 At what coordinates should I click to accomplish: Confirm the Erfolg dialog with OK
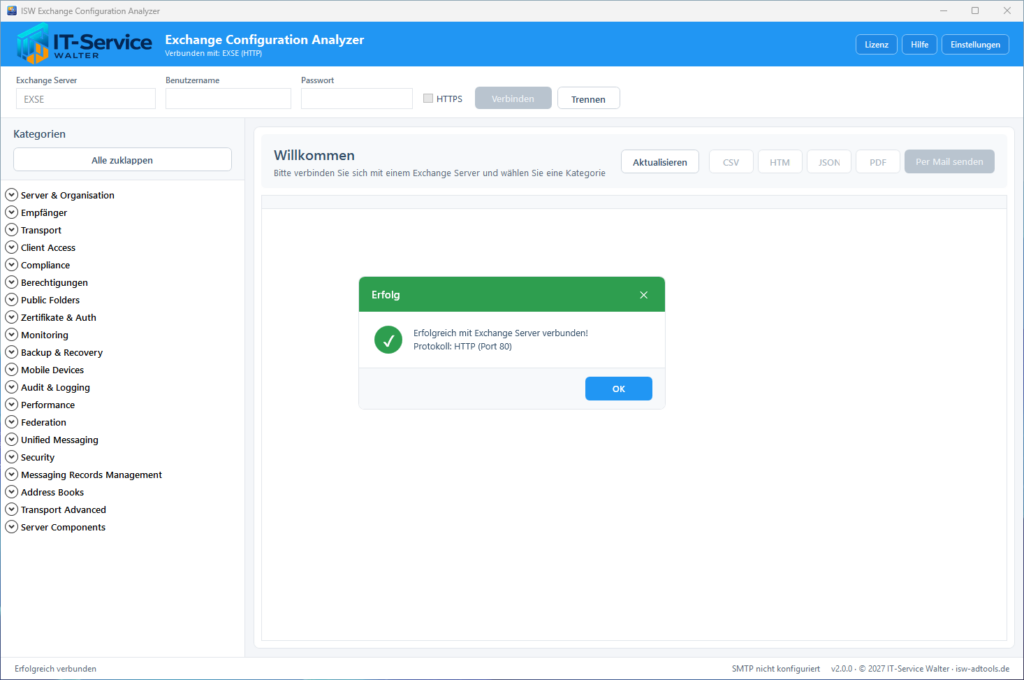[x=618, y=389]
